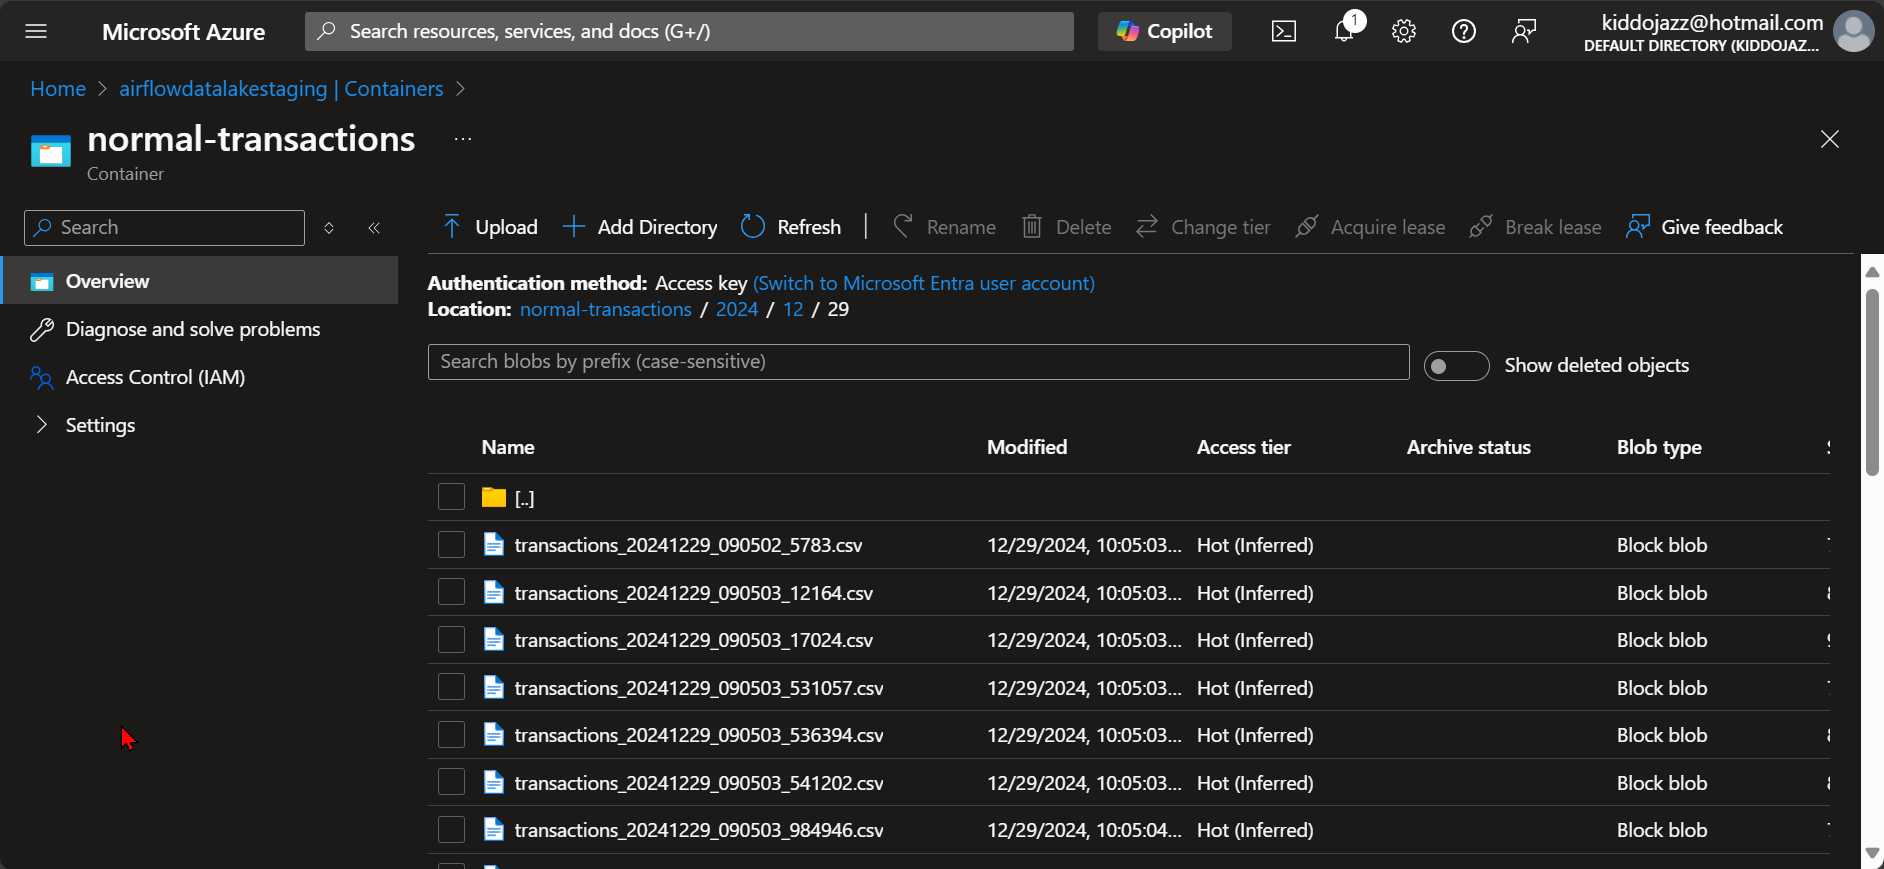Open the portal settings gear

click(1404, 32)
